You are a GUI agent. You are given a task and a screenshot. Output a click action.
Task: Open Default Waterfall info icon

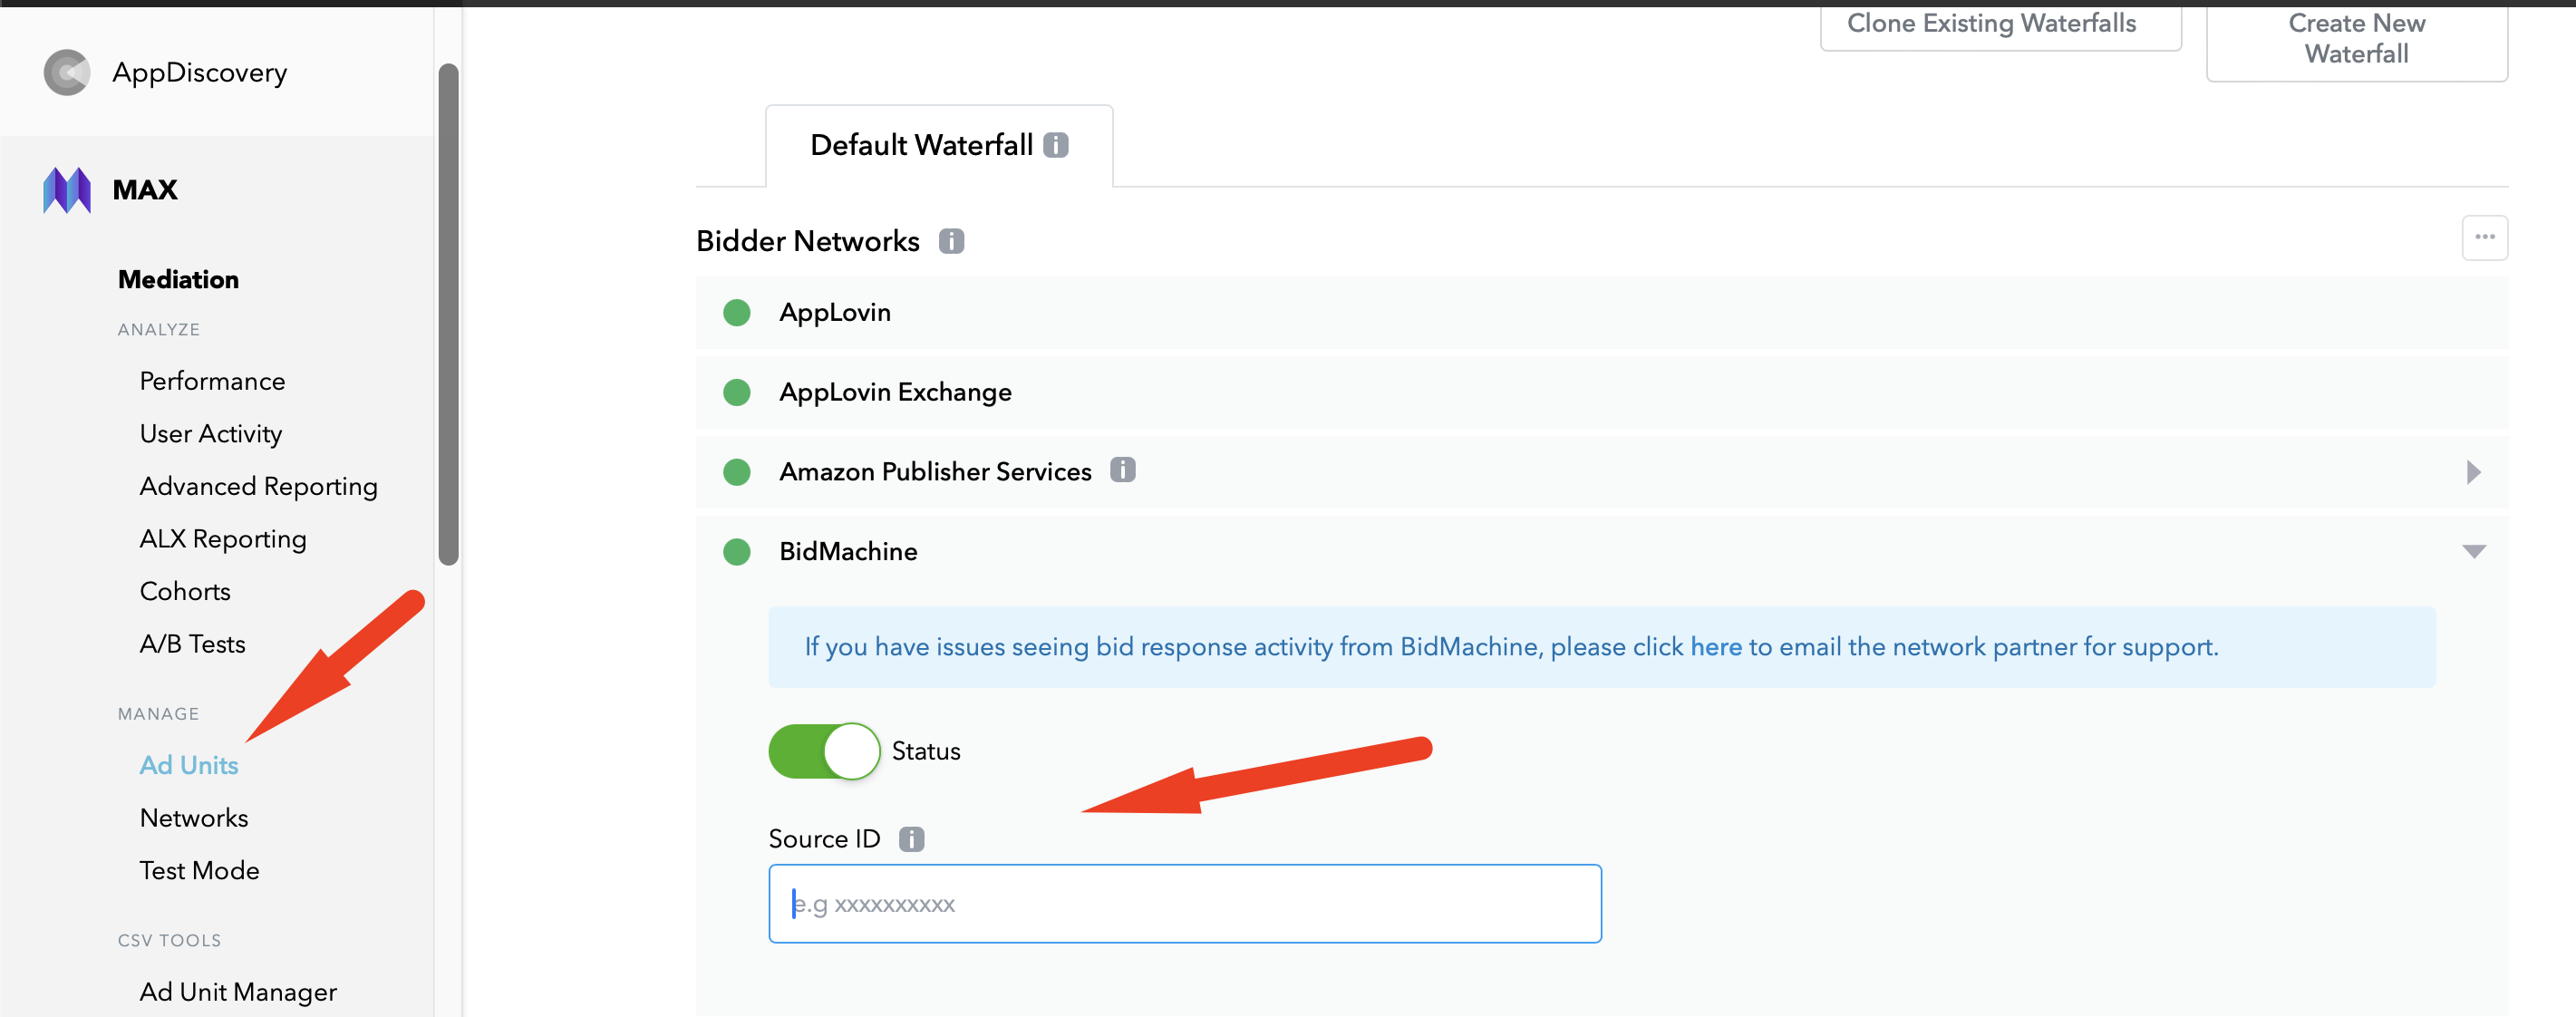[x=1056, y=146]
